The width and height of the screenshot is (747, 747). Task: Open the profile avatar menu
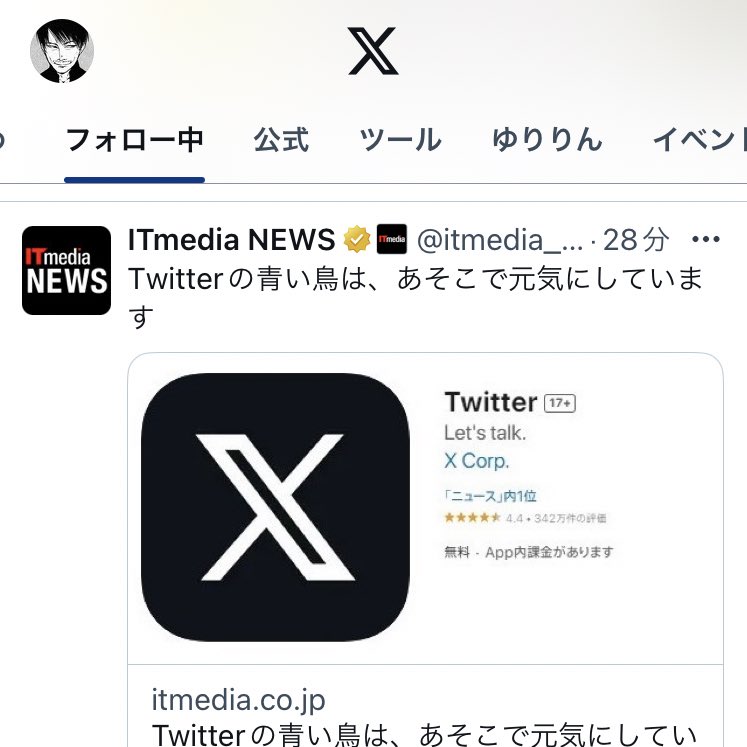click(62, 51)
